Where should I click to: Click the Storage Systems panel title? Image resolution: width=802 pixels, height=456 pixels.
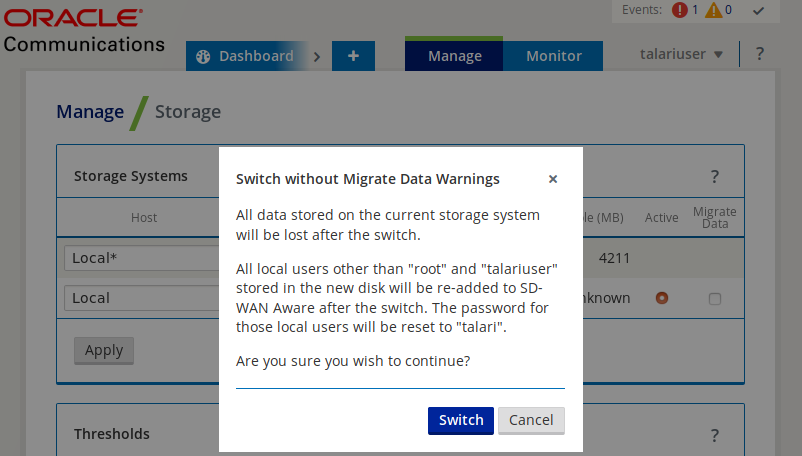(131, 176)
